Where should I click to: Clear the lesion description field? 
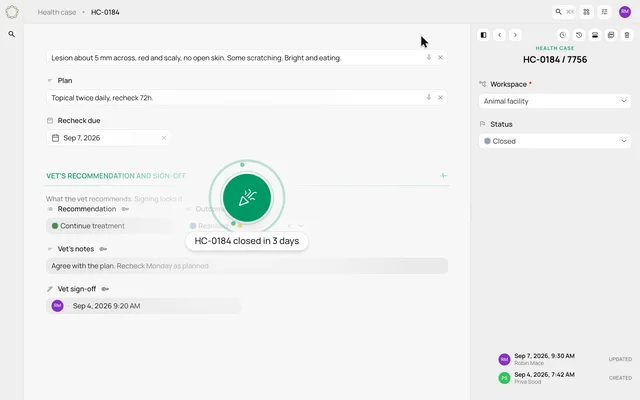(440, 58)
